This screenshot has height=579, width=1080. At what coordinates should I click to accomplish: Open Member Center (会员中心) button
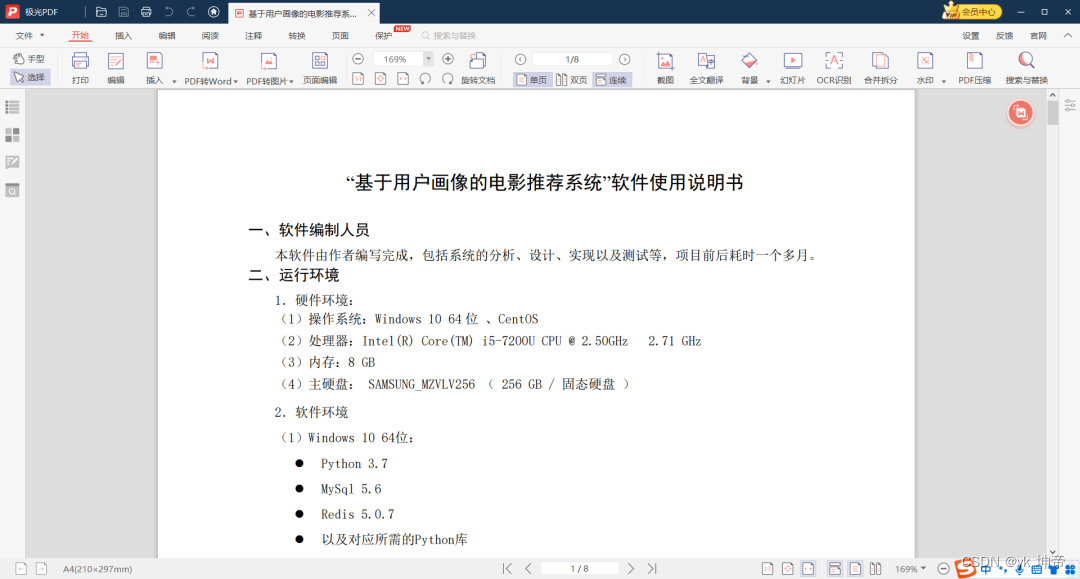(x=972, y=12)
